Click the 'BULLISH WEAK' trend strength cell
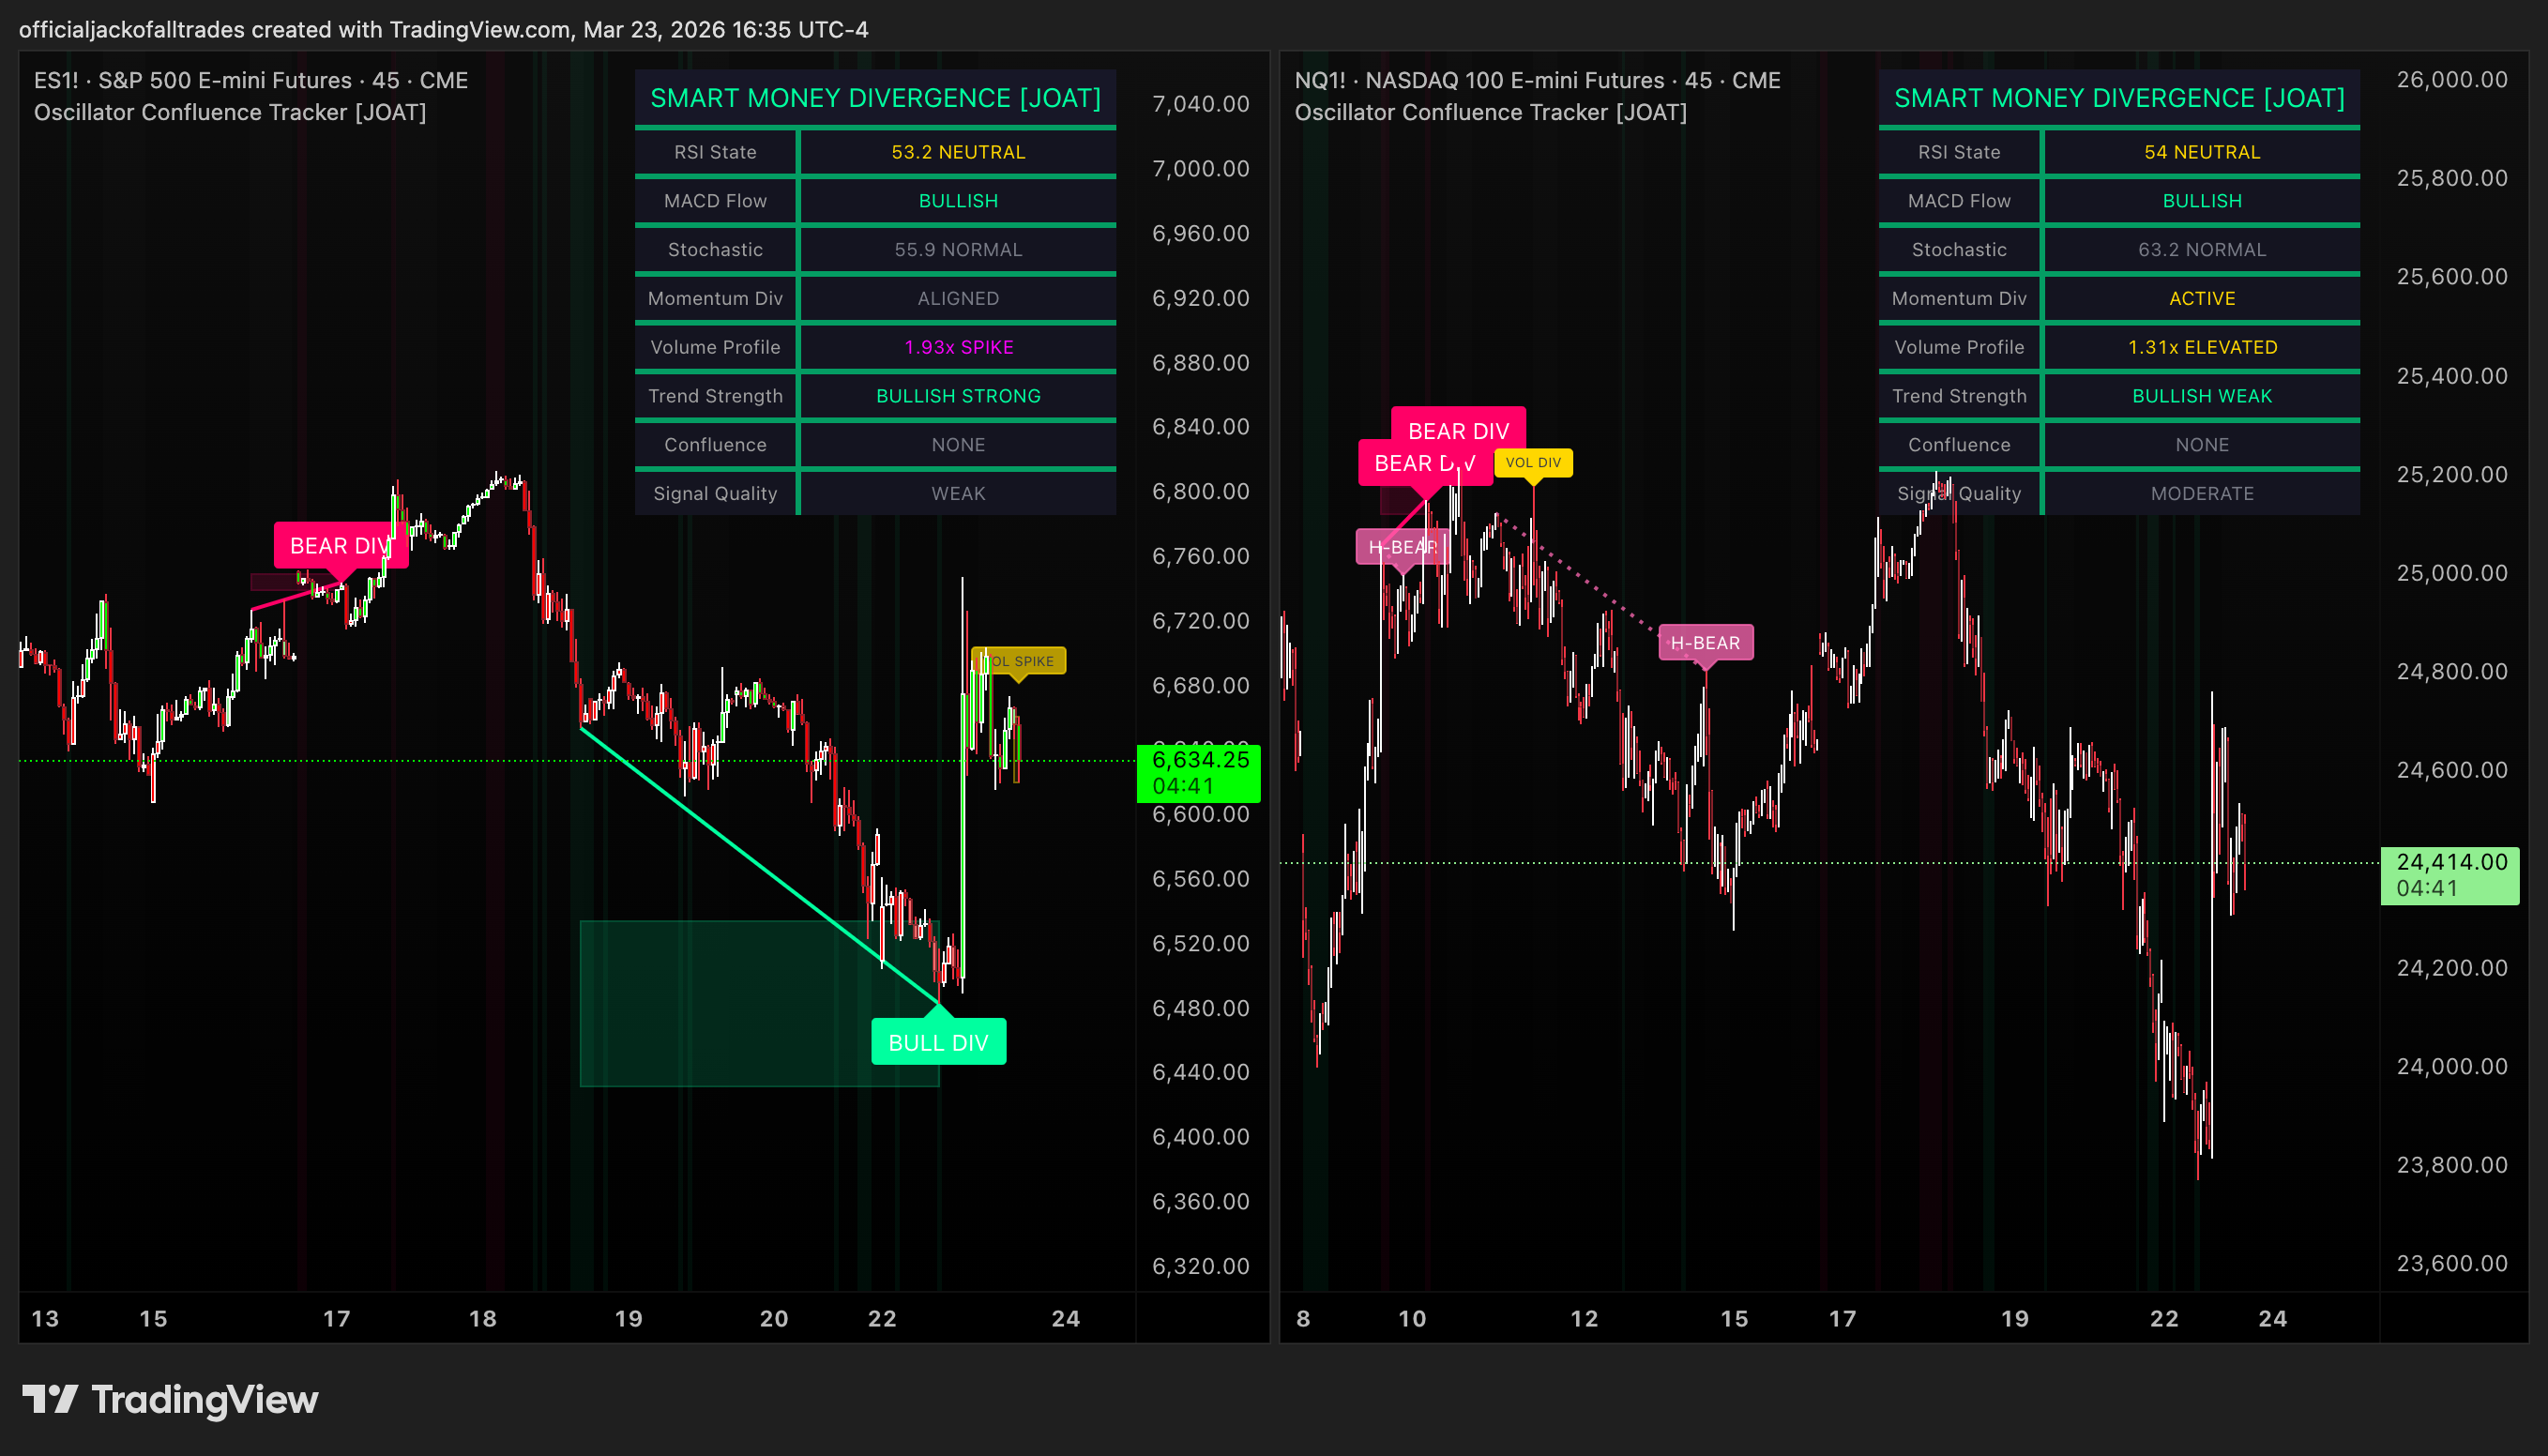 click(2202, 396)
